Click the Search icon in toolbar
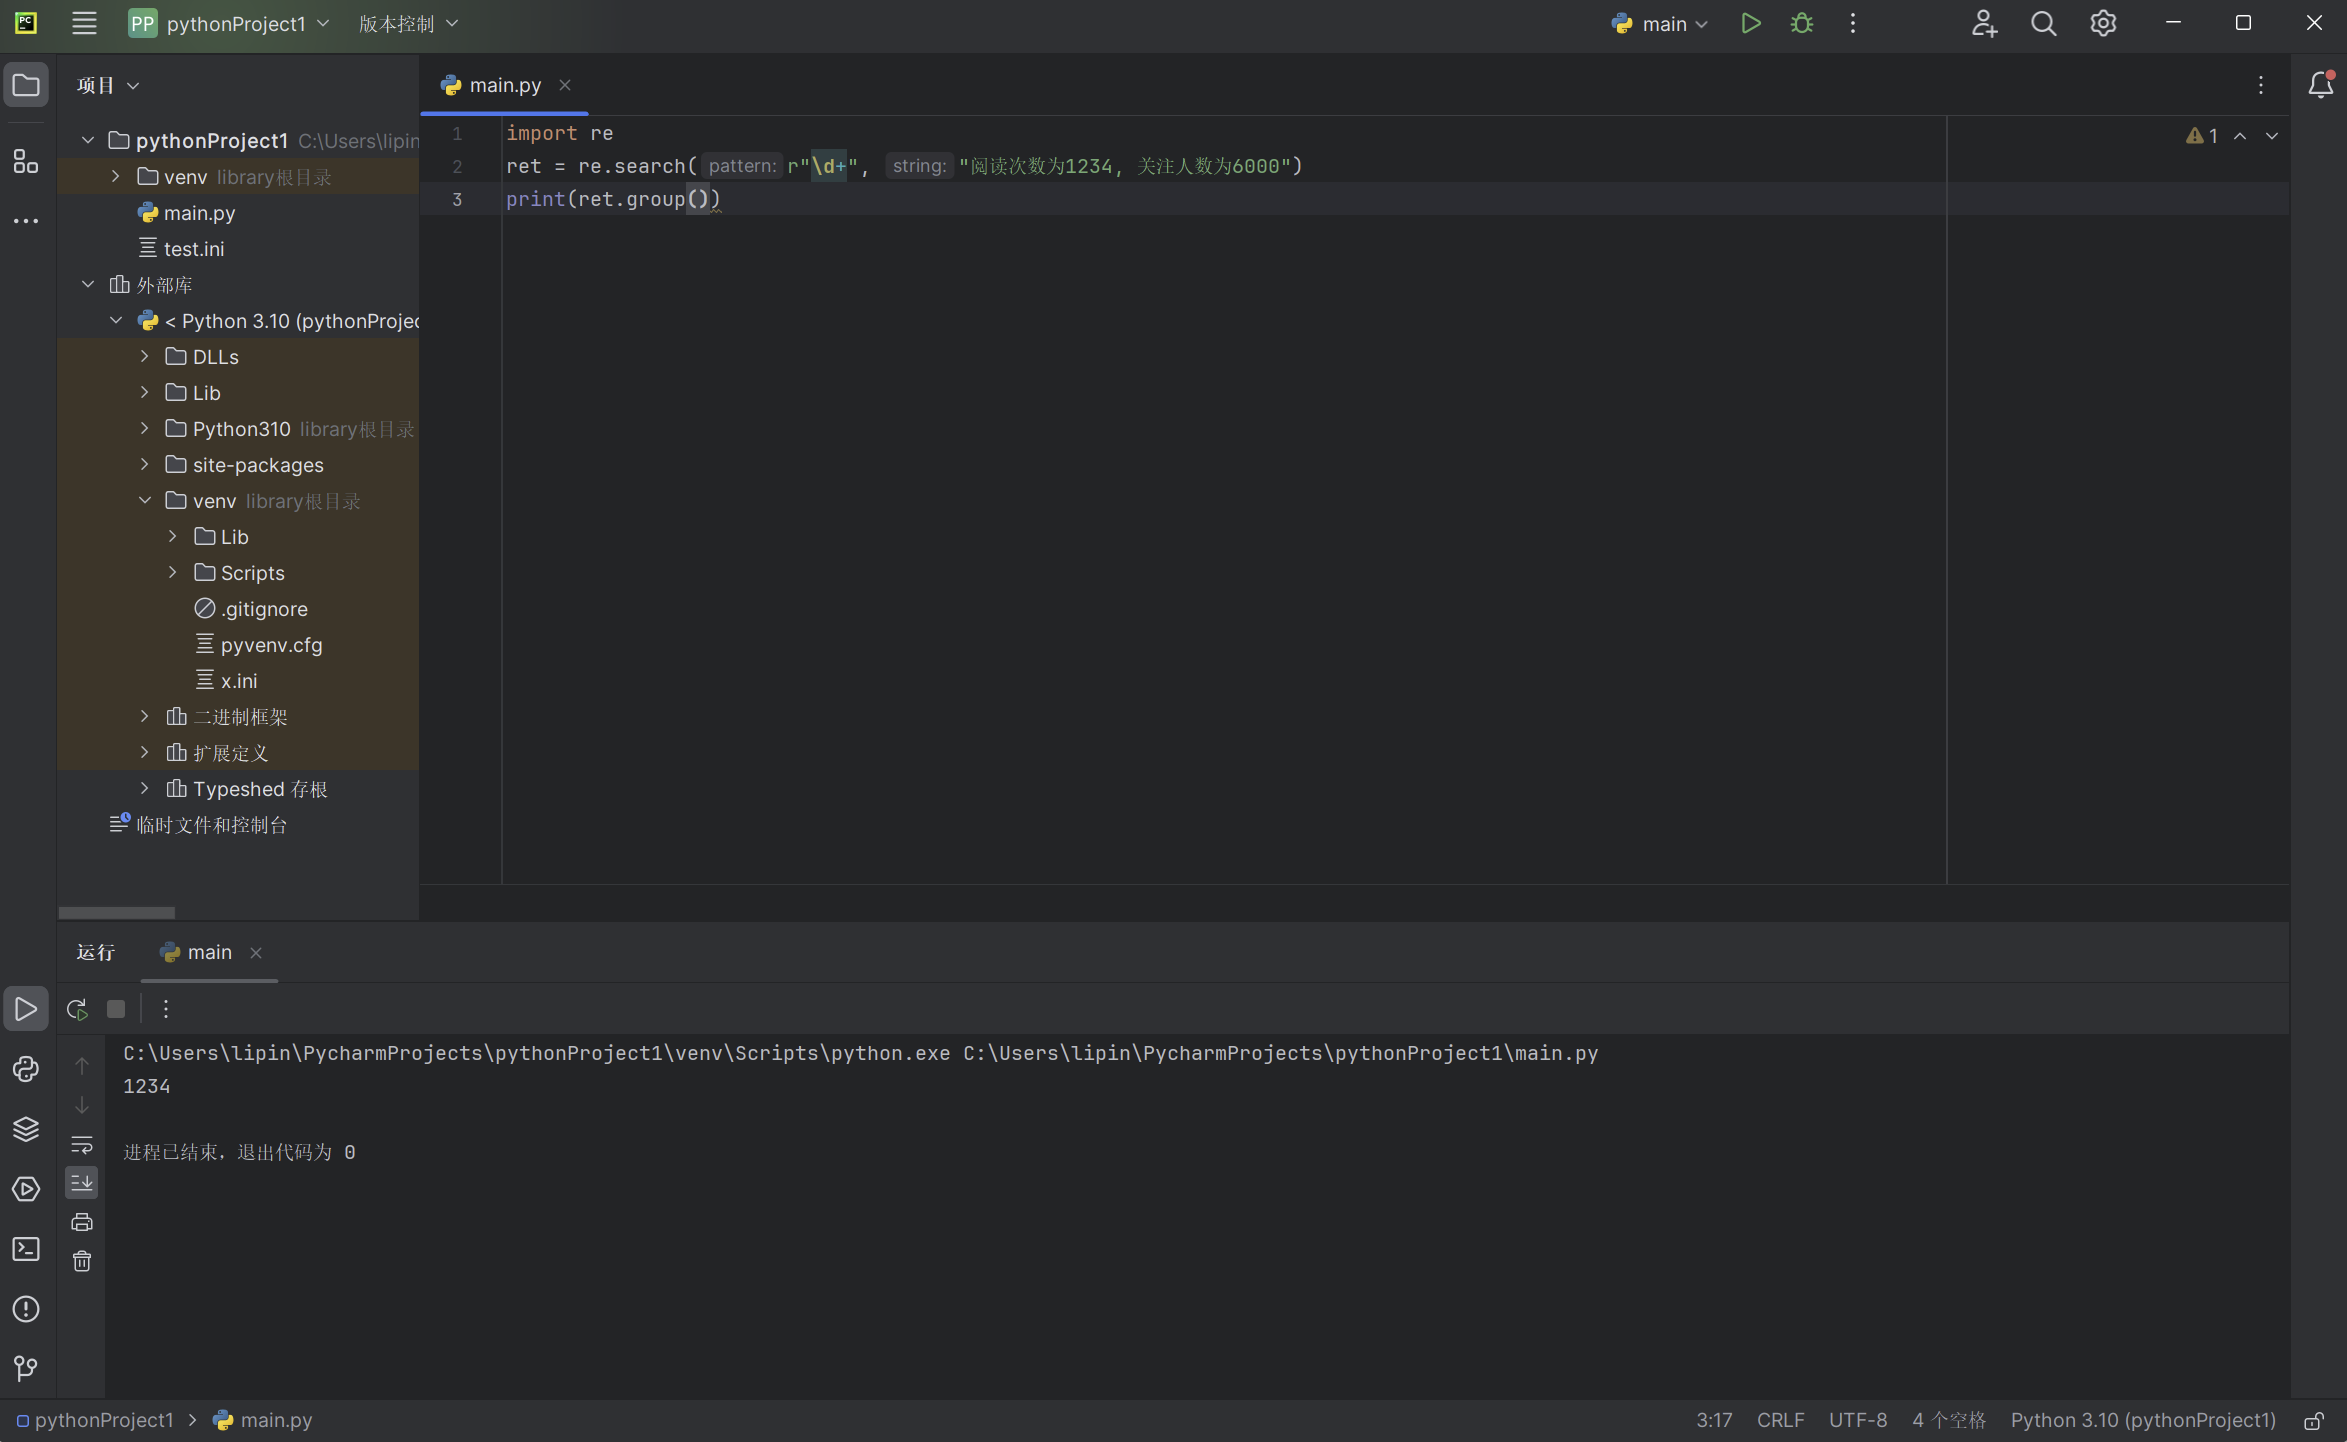Viewport: 2347px width, 1442px height. pyautogui.click(x=2042, y=23)
